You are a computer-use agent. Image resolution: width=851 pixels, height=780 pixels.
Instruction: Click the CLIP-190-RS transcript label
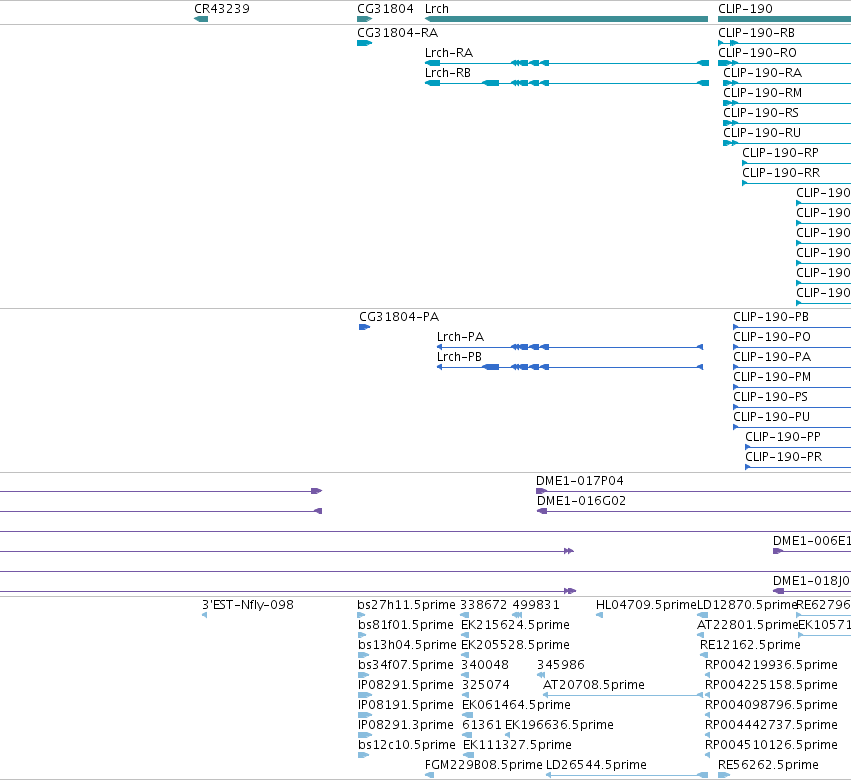(x=761, y=113)
